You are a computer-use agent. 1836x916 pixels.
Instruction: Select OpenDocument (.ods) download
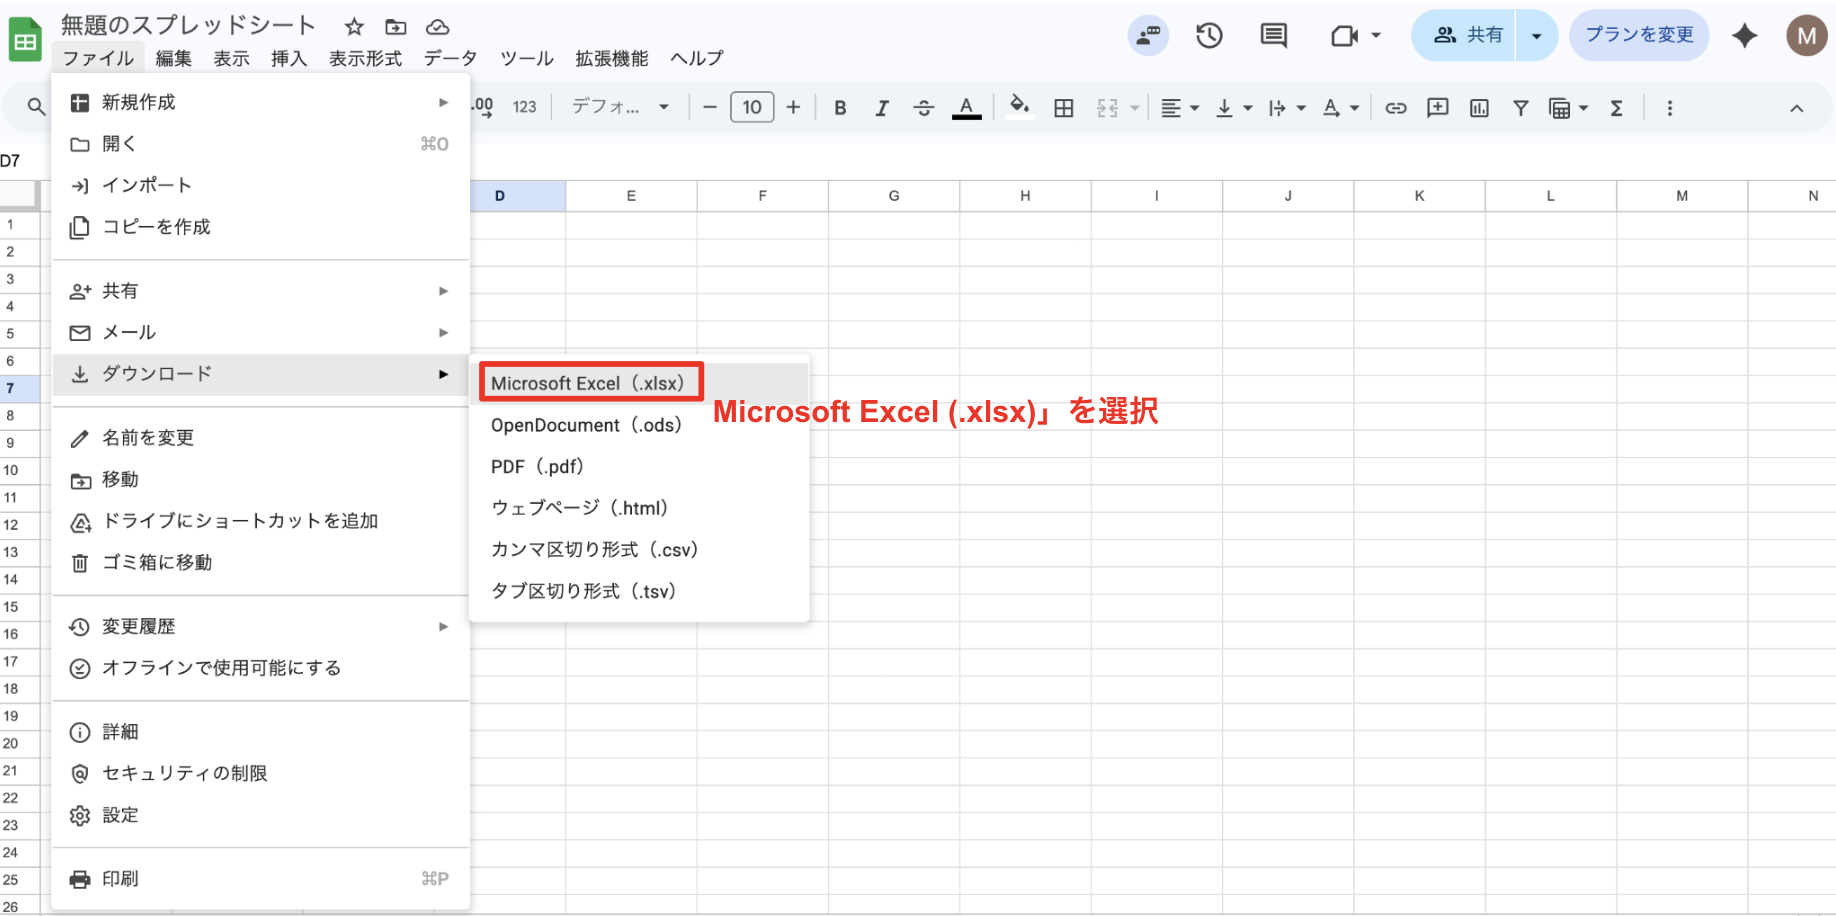pos(639,425)
